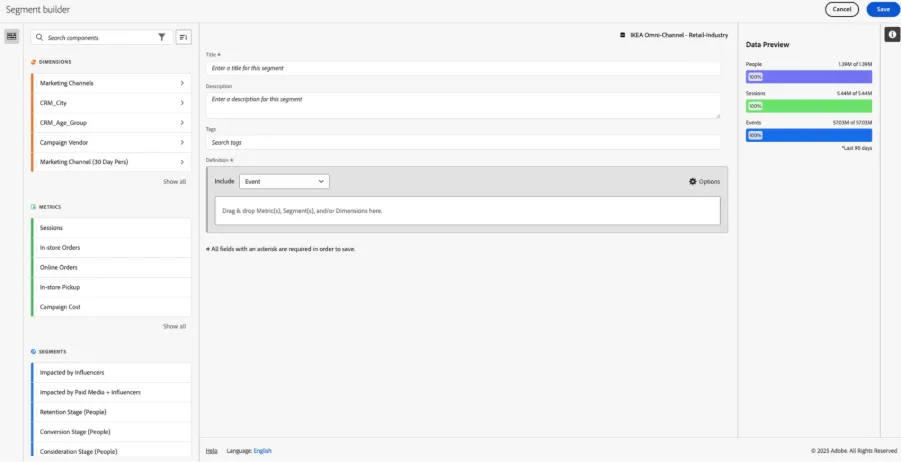Expand CRM_City dimension chevron

tap(182, 103)
